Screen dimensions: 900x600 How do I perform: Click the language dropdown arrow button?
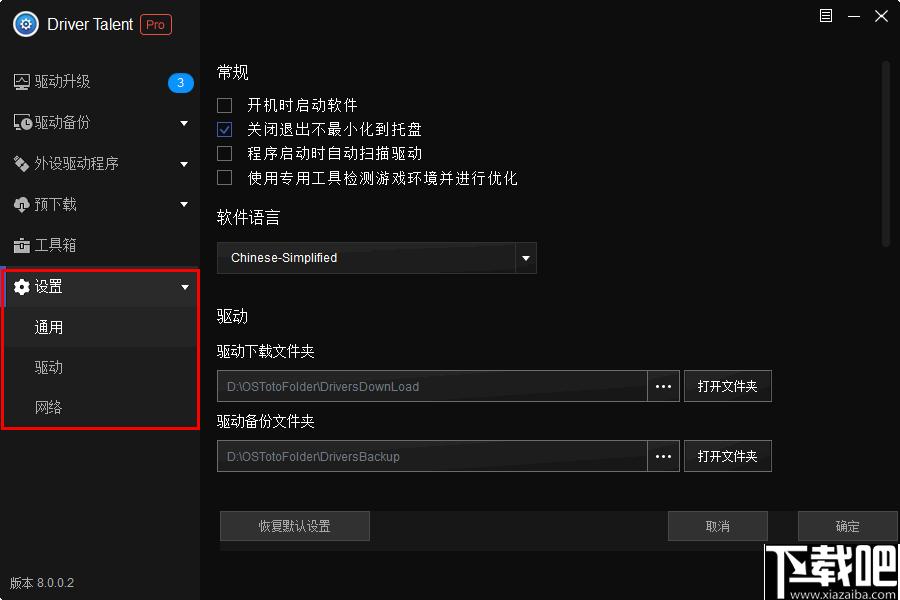pyautogui.click(x=526, y=258)
